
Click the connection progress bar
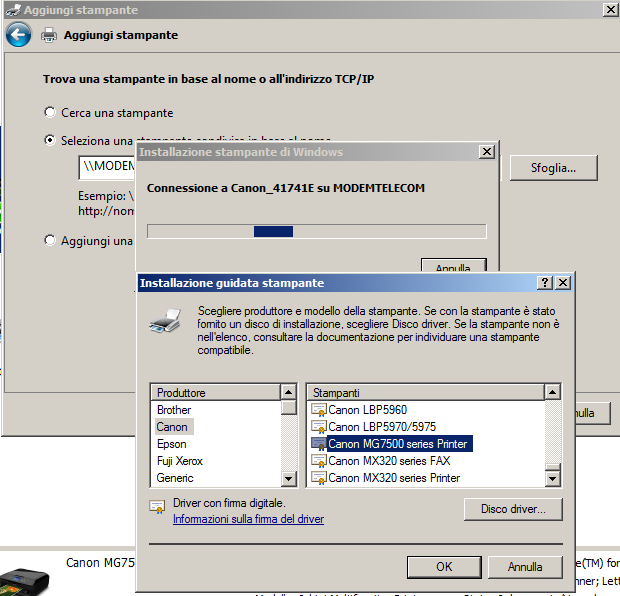pos(317,231)
